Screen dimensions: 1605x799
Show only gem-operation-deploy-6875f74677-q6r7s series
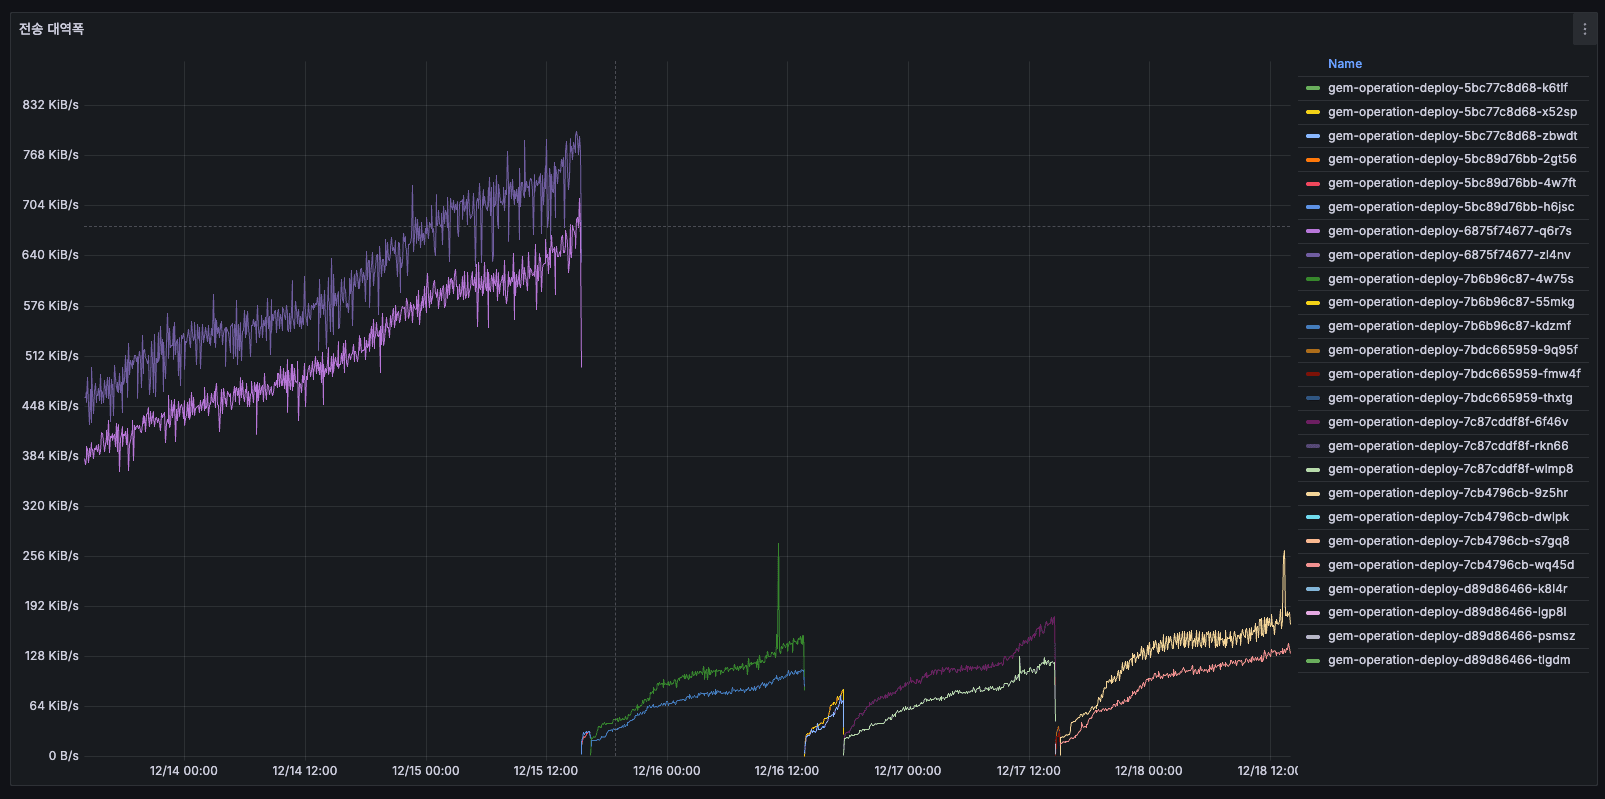click(1449, 231)
